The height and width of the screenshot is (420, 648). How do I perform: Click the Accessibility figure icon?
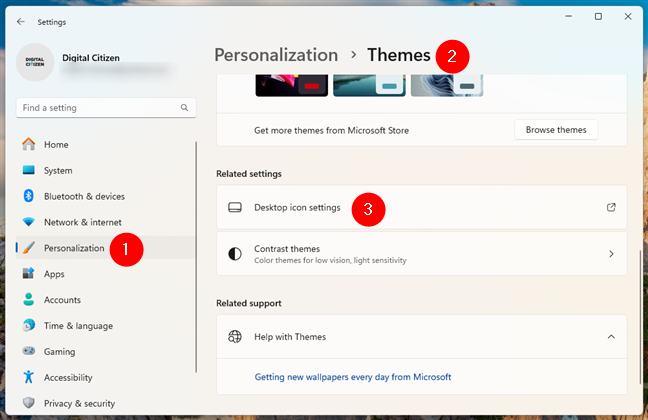(x=29, y=377)
